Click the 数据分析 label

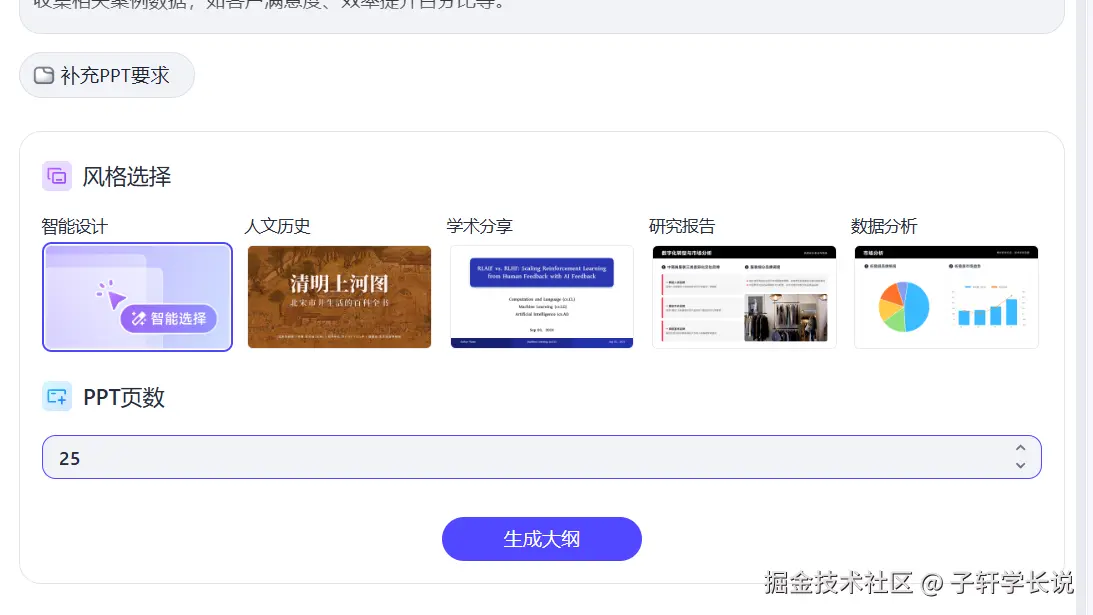(884, 227)
